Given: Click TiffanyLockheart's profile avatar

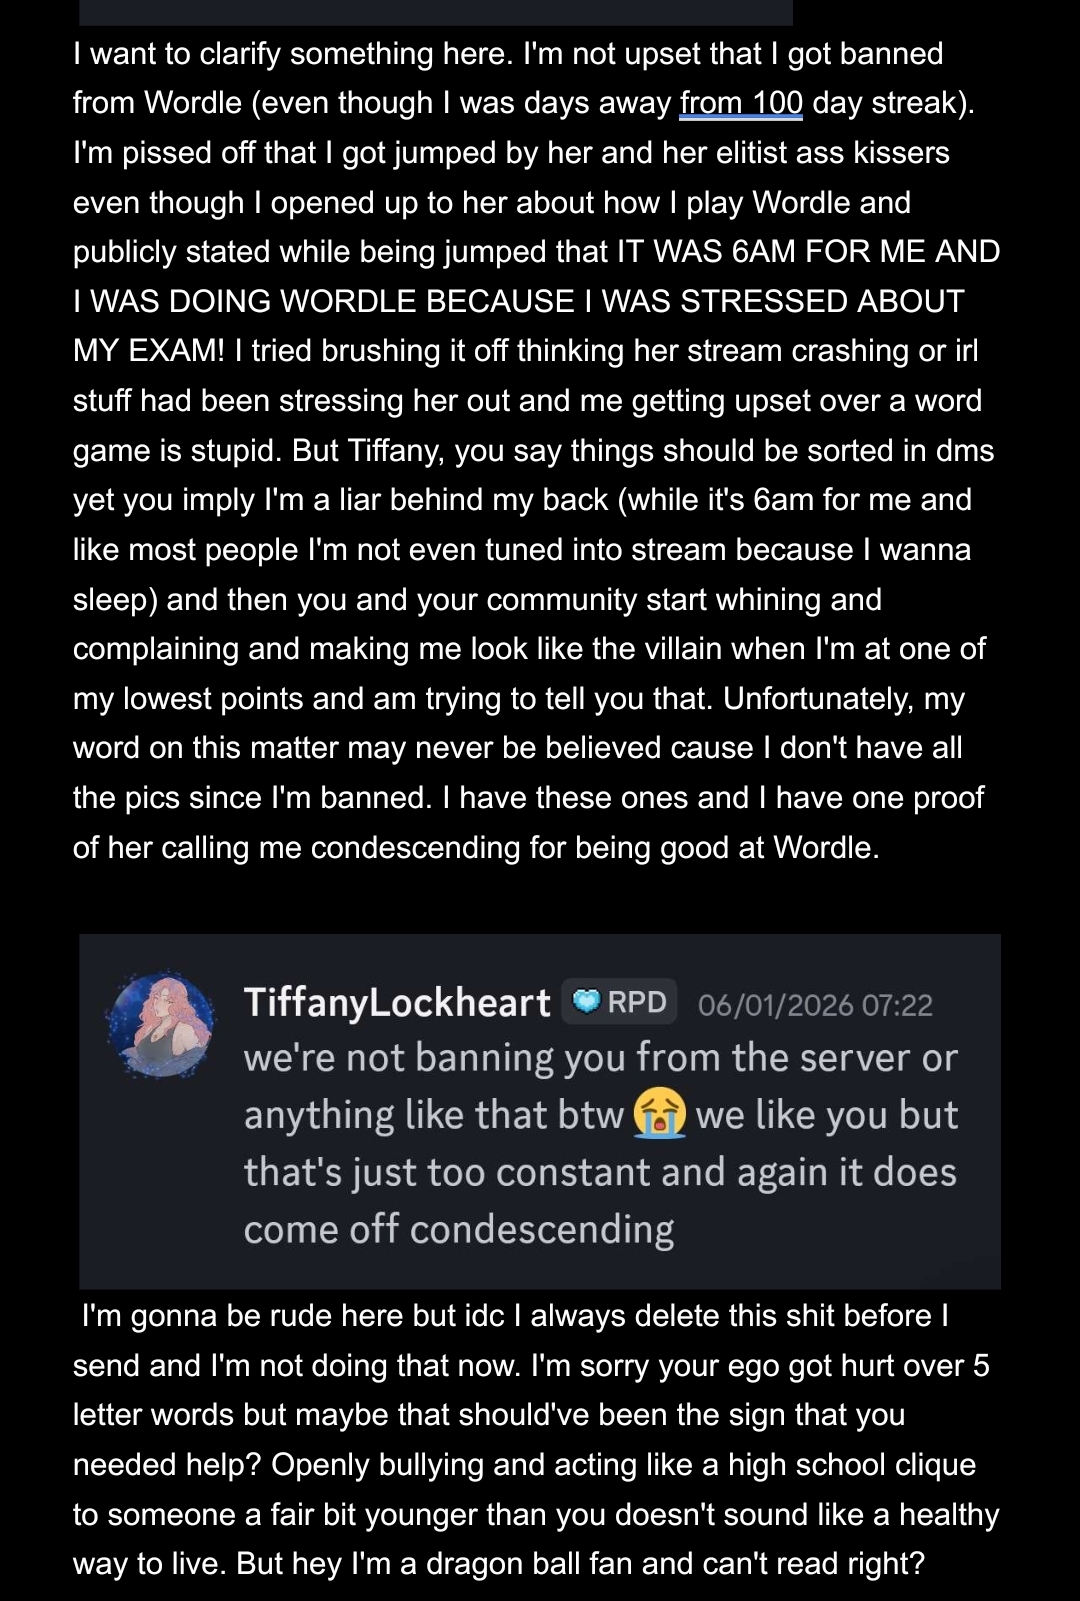Looking at the screenshot, I should (160, 1026).
